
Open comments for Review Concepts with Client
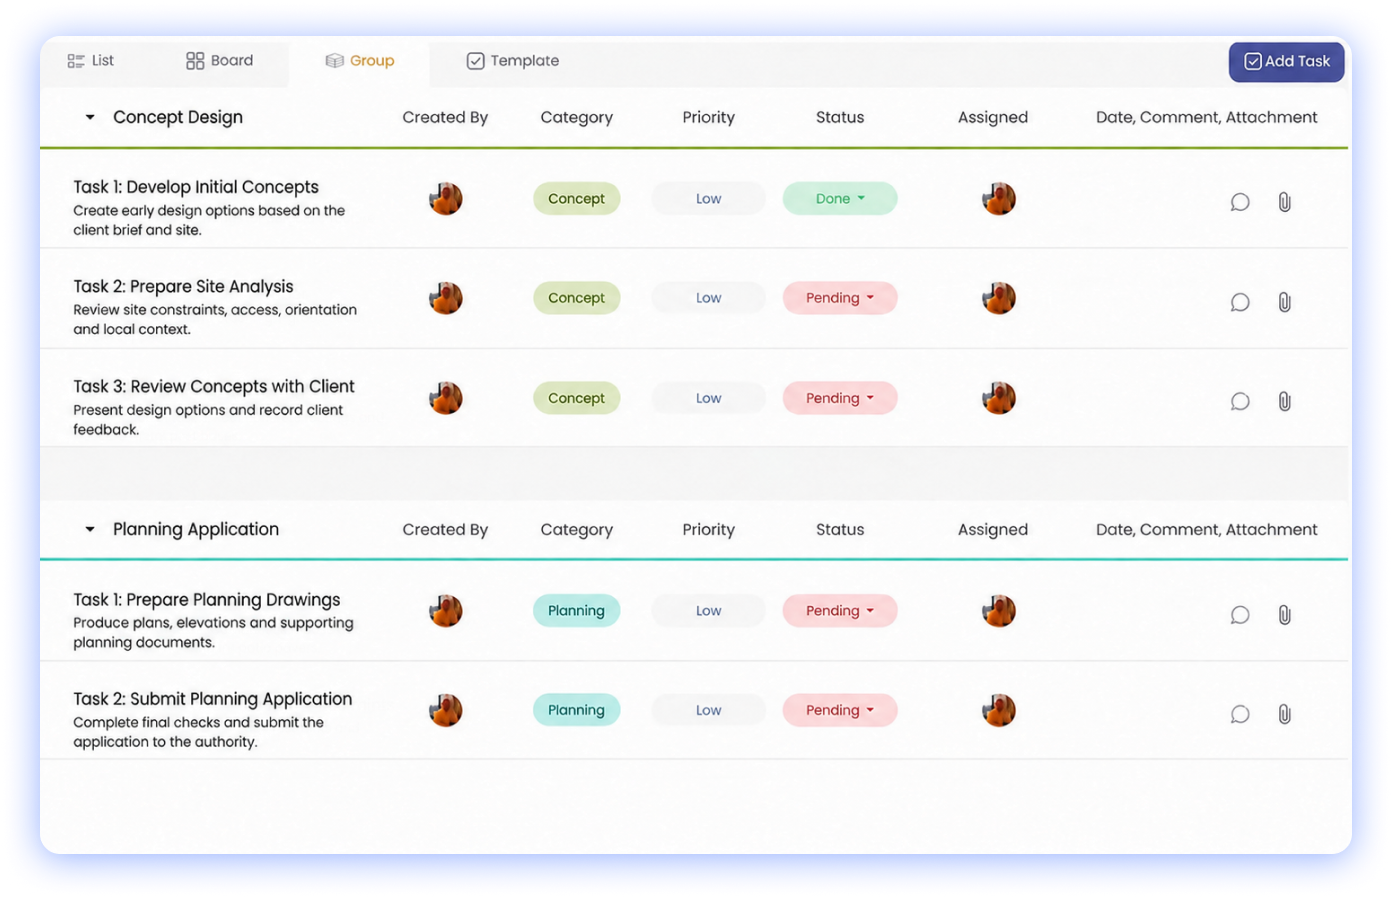[x=1240, y=401]
